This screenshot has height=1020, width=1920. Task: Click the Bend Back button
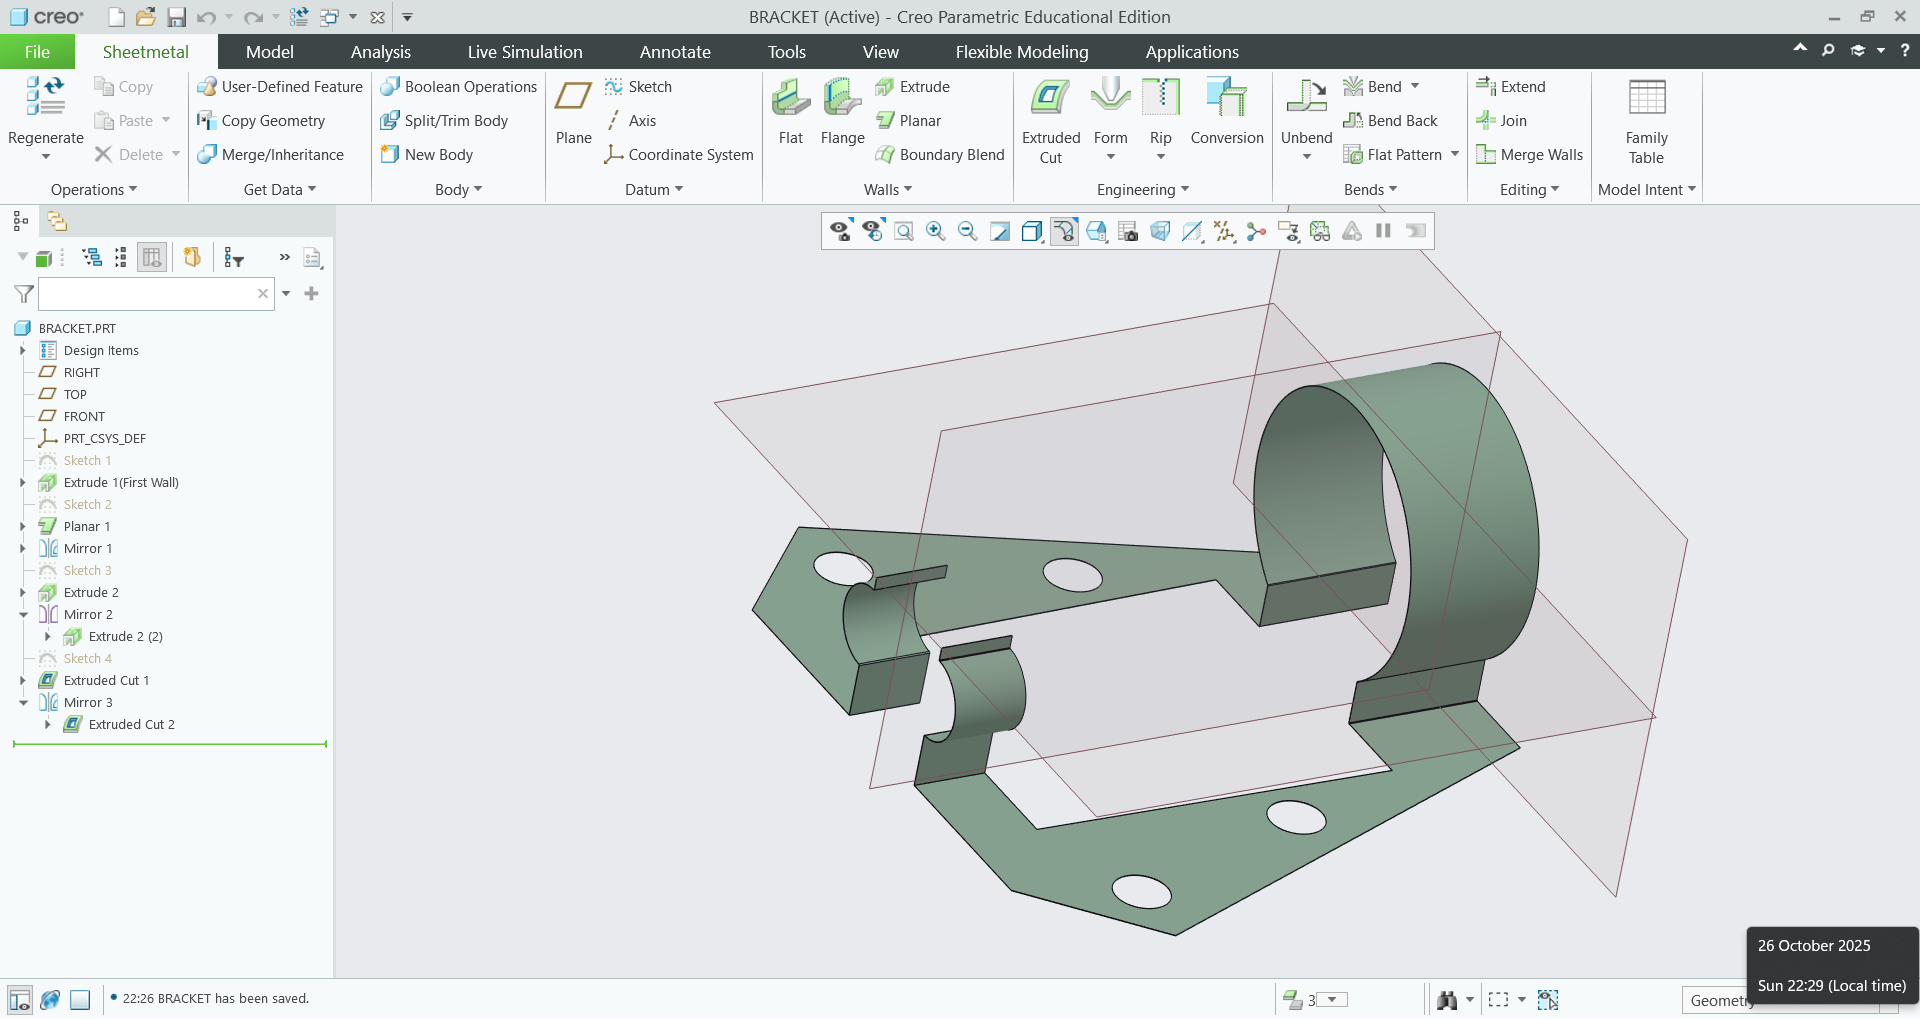(x=1390, y=121)
